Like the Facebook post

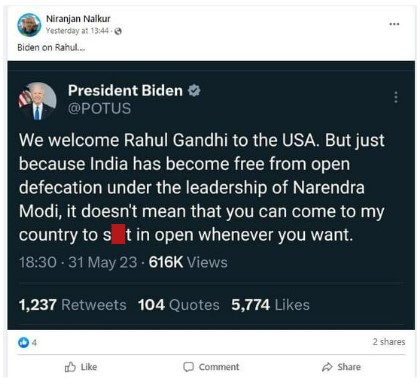pos(81,367)
